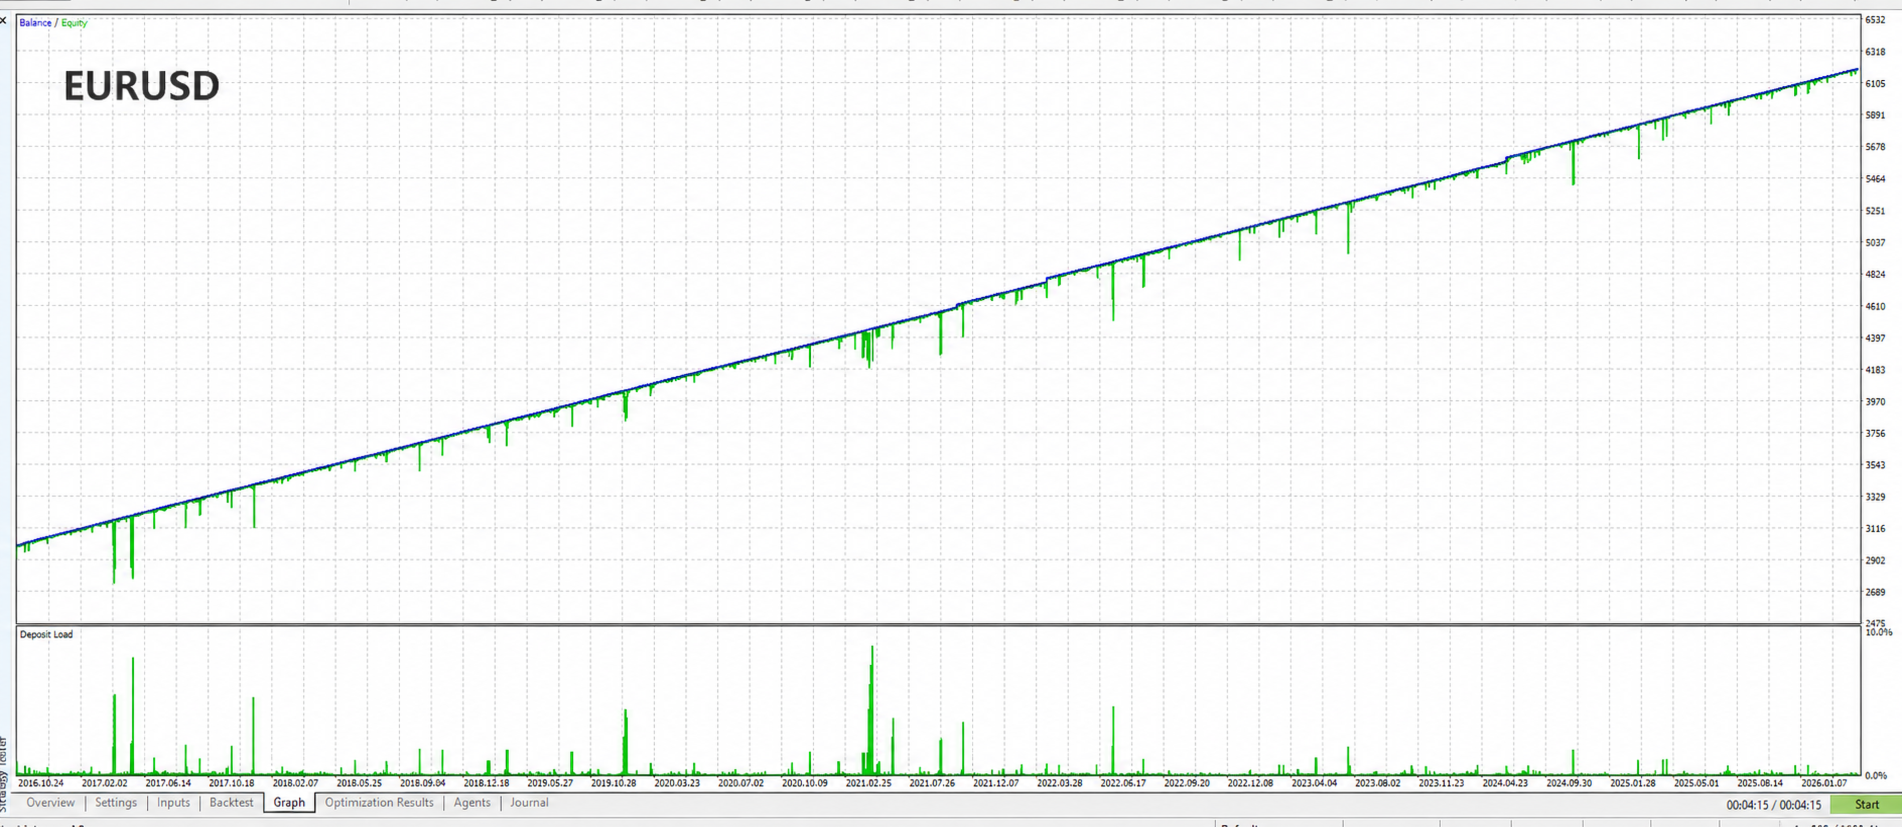This screenshot has height=827, width=1902.
Task: Switch to the Agents tab
Action: click(x=472, y=803)
